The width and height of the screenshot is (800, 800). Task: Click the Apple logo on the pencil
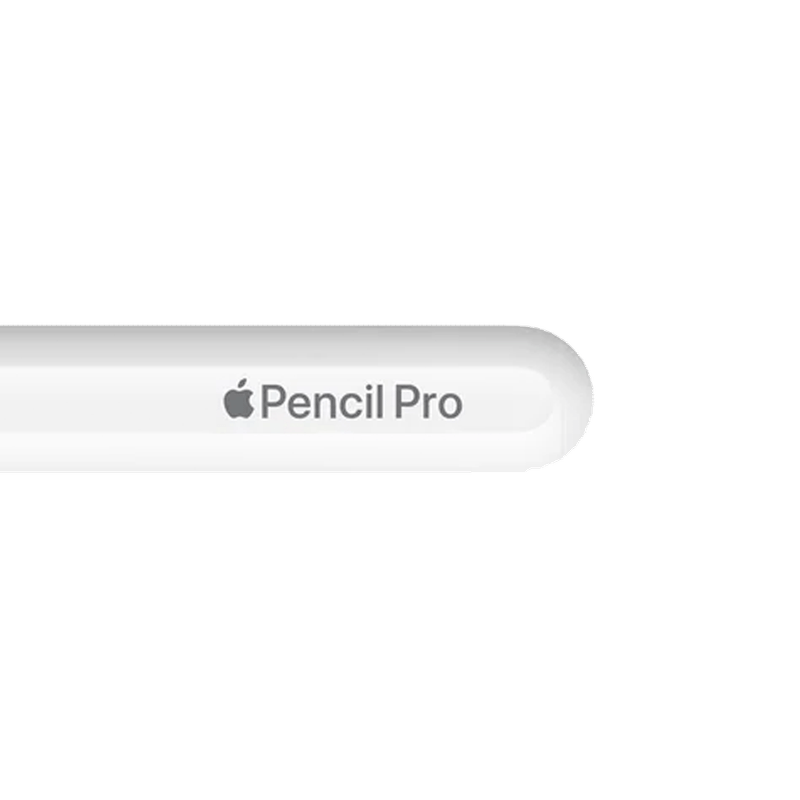238,399
